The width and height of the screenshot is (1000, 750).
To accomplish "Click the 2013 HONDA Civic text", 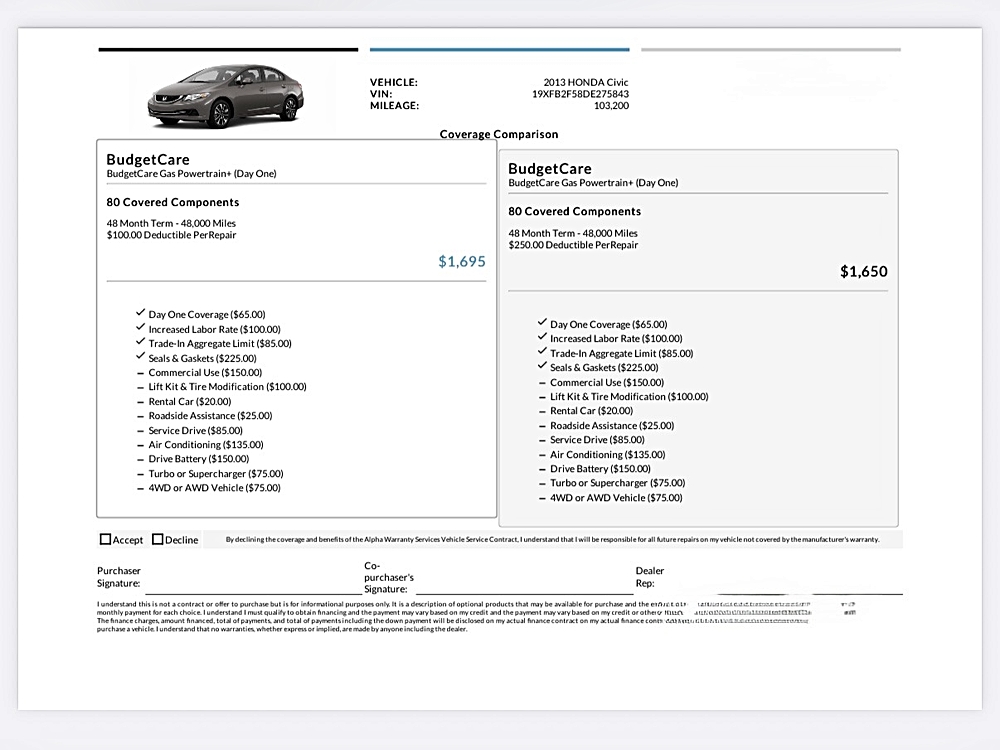I will coord(585,82).
